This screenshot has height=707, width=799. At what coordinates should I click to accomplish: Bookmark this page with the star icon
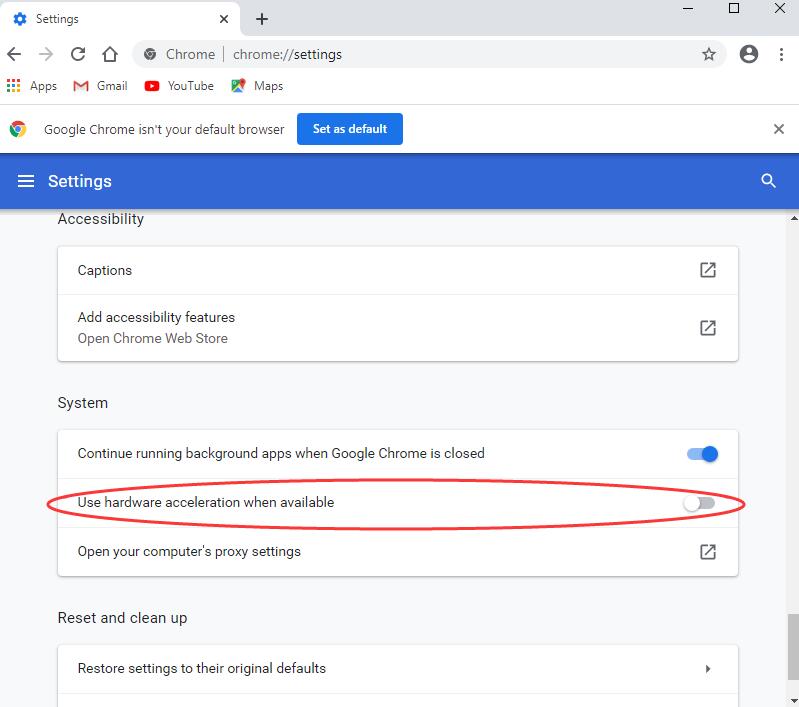709,54
